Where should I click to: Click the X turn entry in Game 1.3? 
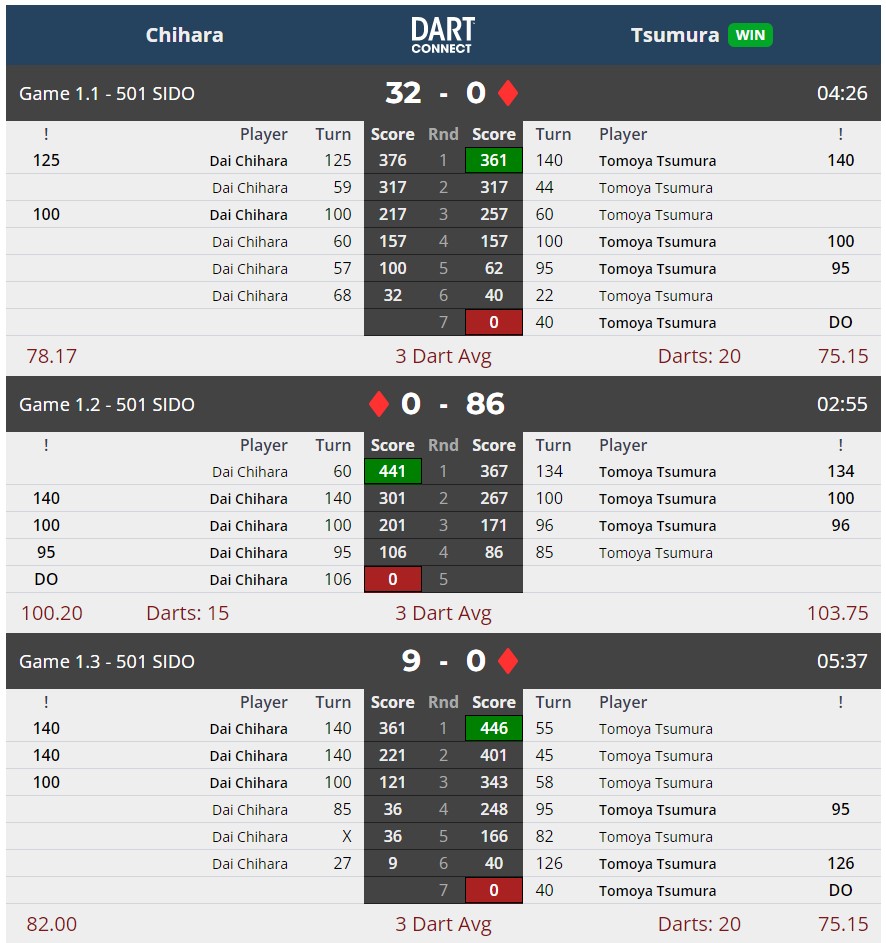[x=346, y=837]
